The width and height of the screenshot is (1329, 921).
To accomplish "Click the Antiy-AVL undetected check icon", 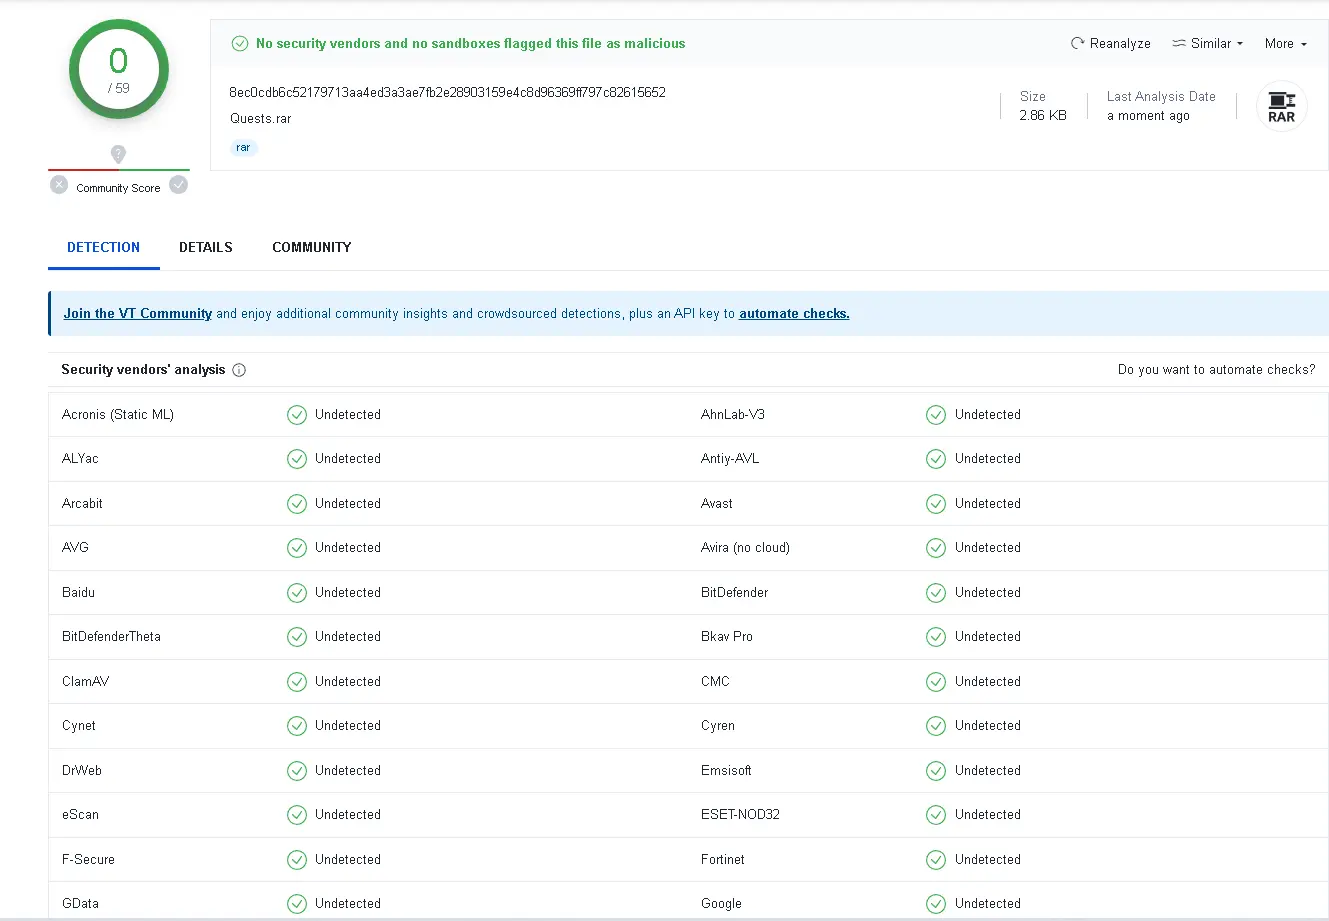I will pos(936,459).
